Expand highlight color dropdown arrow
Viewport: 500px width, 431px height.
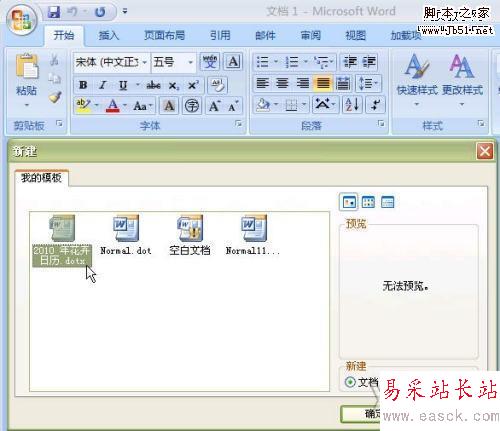97,106
